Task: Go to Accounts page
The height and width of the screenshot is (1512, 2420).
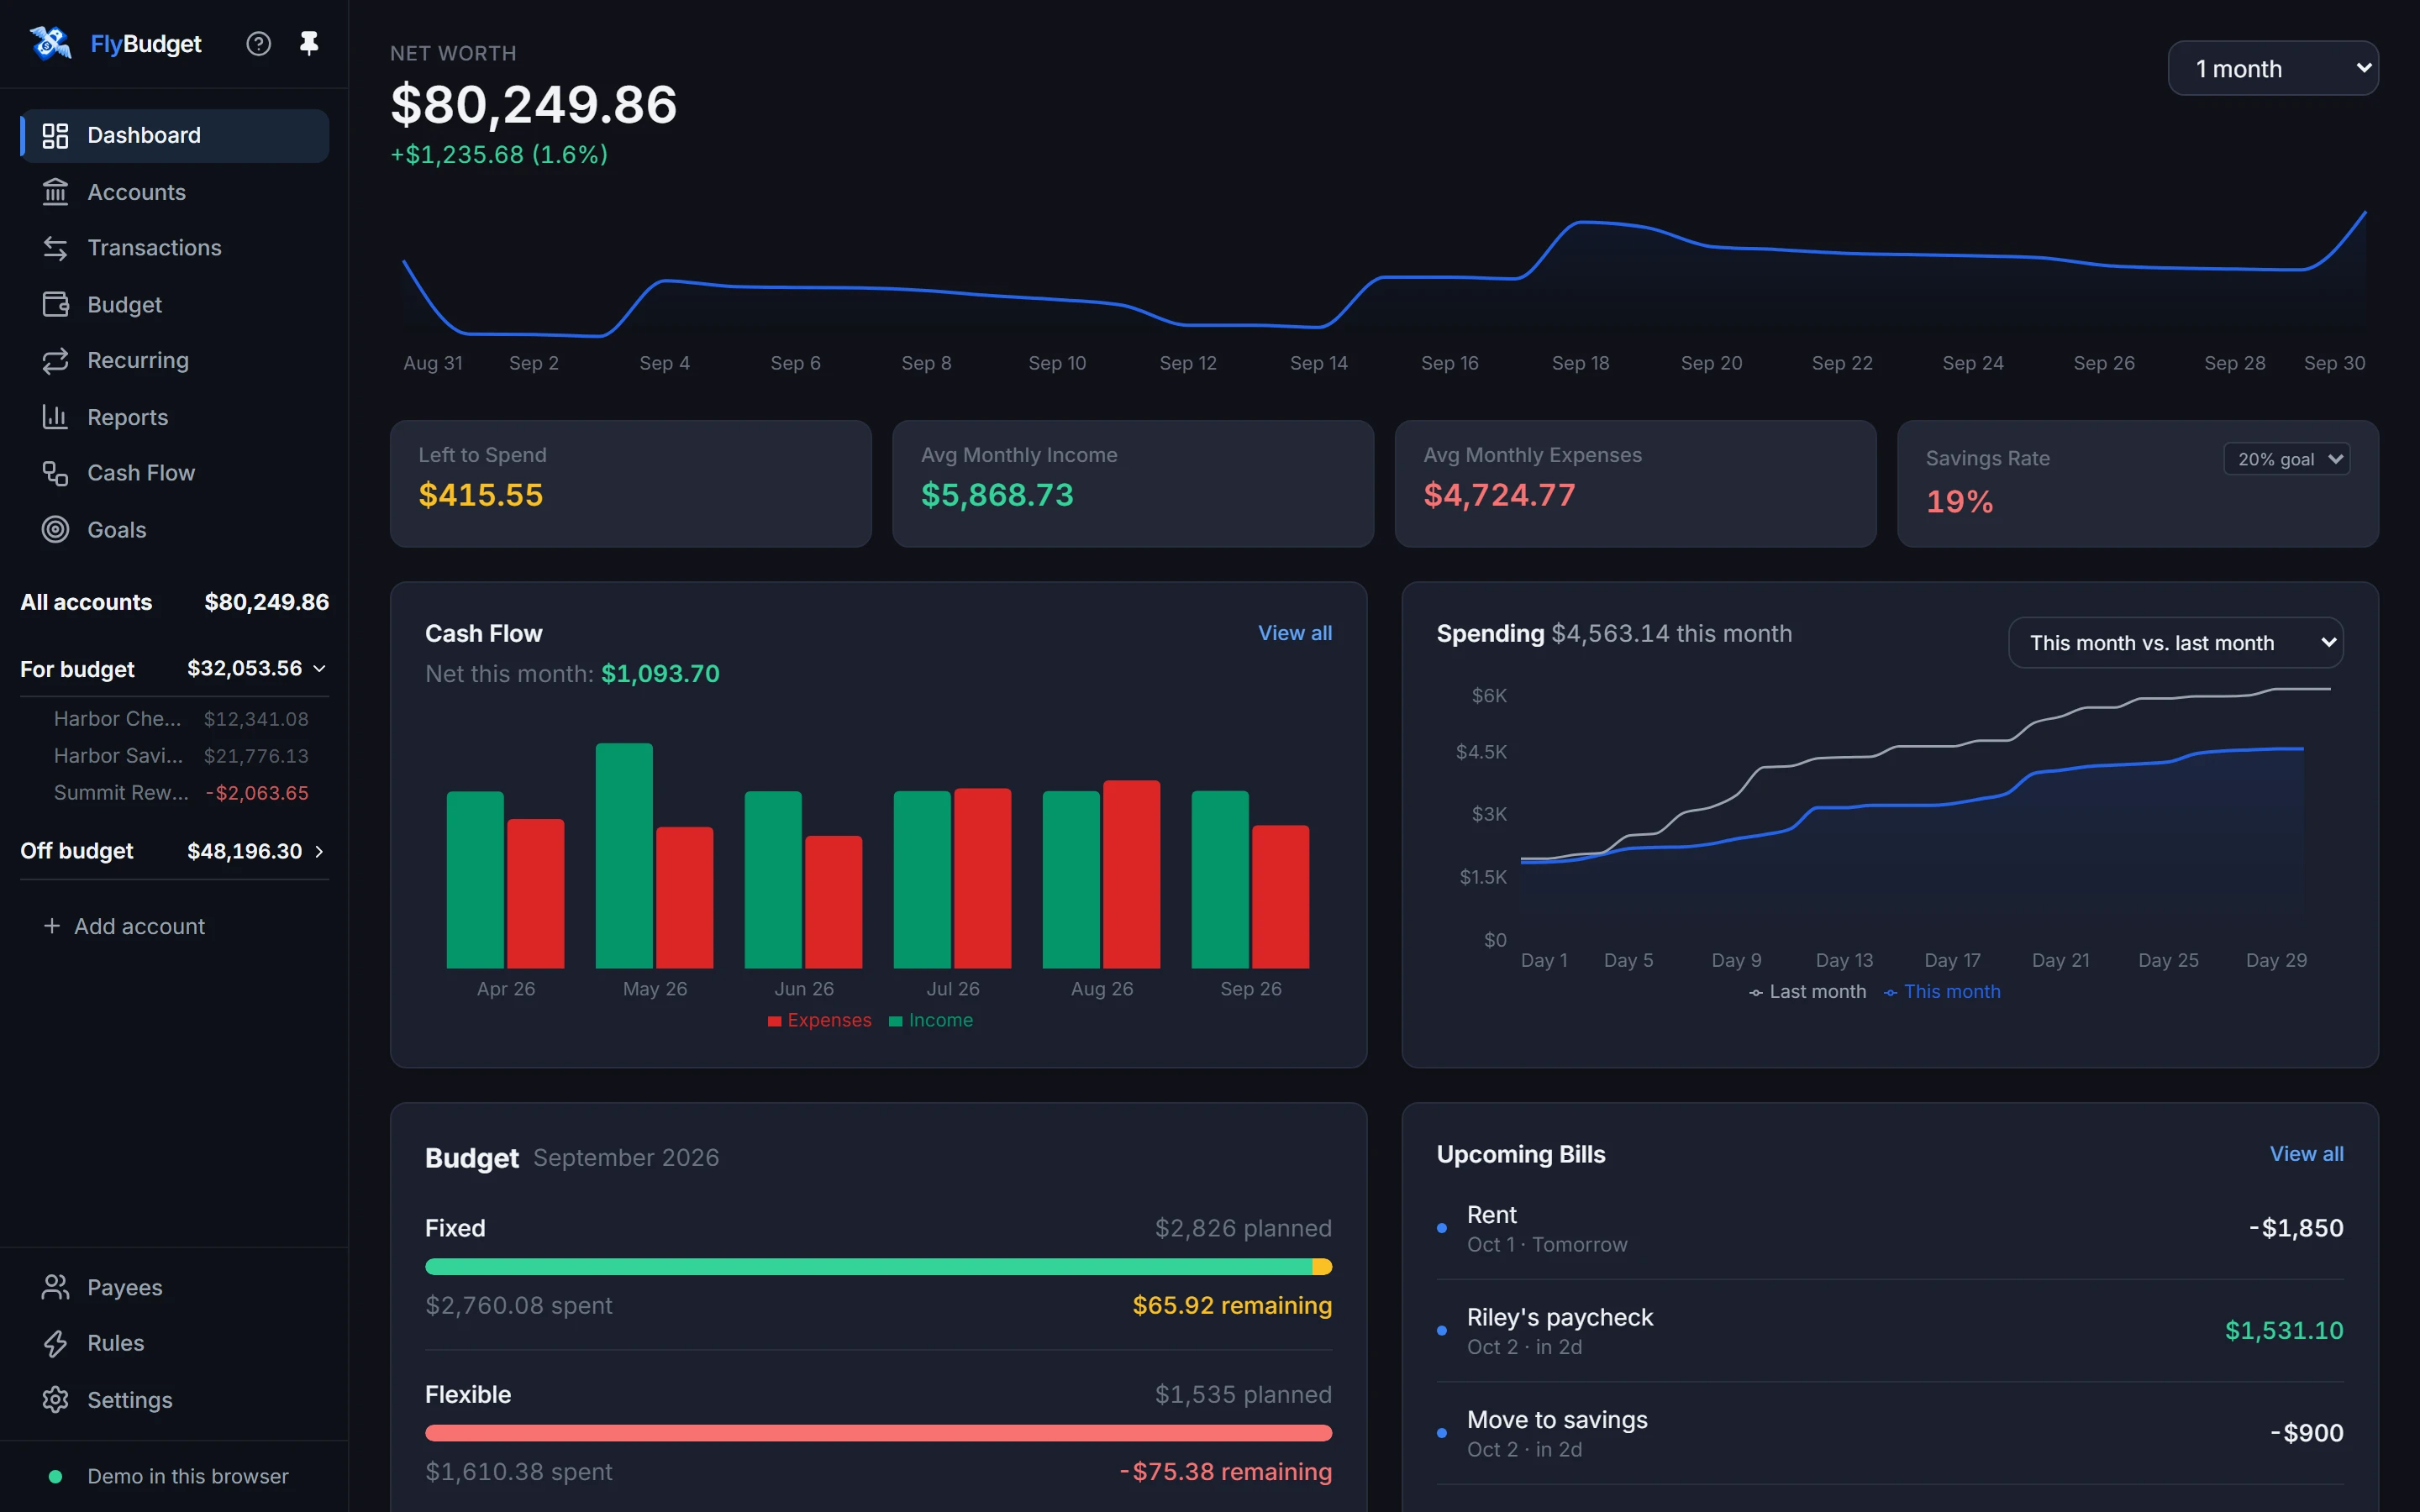Action: click(175, 192)
